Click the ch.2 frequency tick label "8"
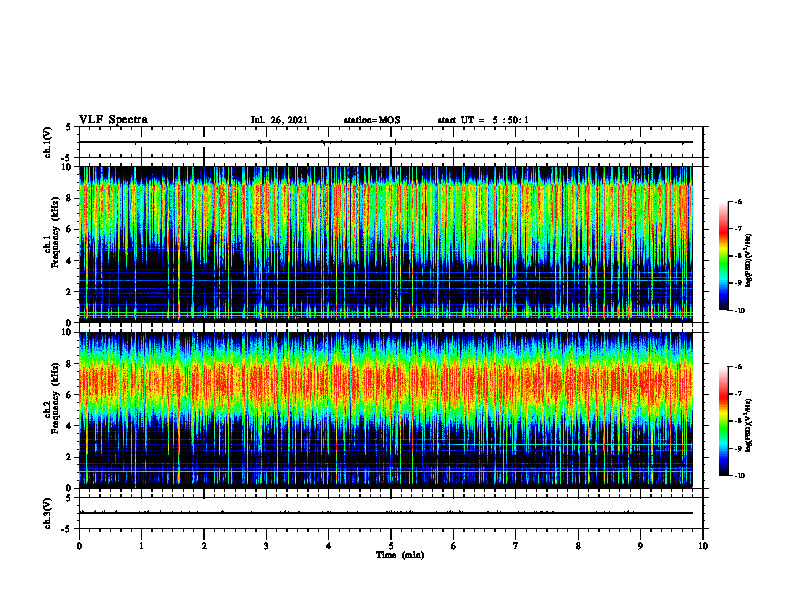Image resolution: width=792 pixels, height=612 pixels. [70, 364]
